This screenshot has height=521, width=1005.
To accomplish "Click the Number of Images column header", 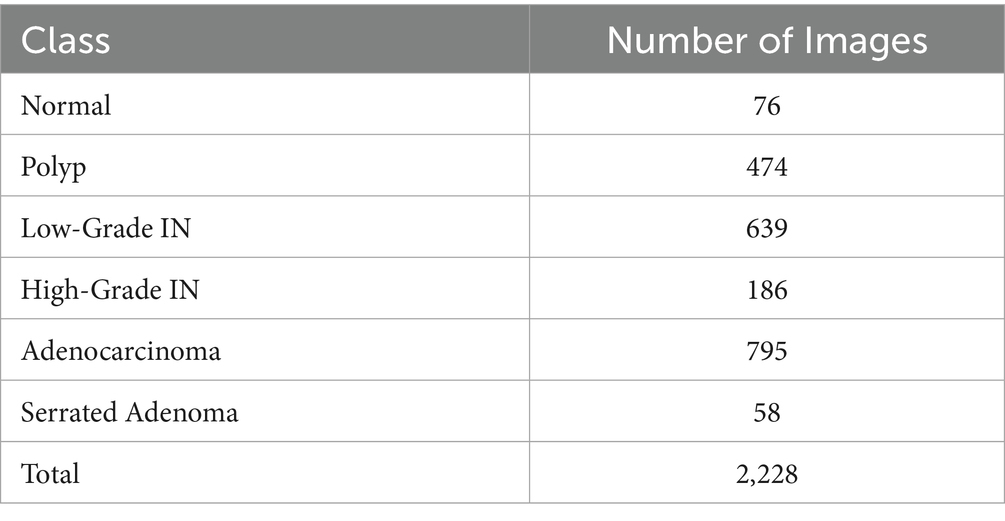I will coord(767,41).
